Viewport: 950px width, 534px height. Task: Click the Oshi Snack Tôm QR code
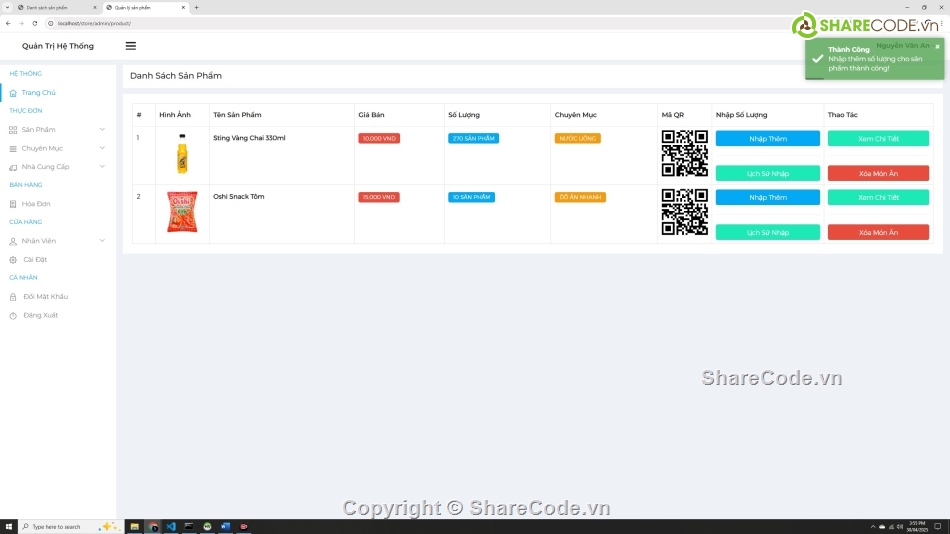(685, 212)
